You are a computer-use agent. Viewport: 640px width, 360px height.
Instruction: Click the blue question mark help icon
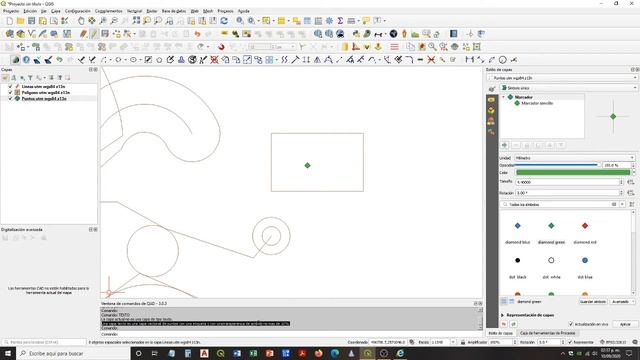pyautogui.click(x=27, y=60)
